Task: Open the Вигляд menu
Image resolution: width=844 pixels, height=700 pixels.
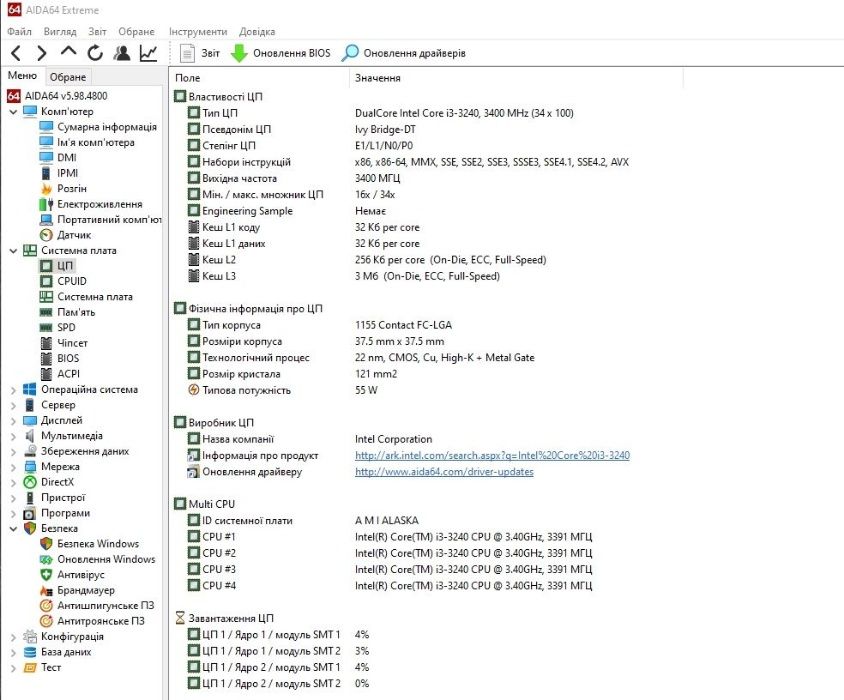Action: click(60, 31)
